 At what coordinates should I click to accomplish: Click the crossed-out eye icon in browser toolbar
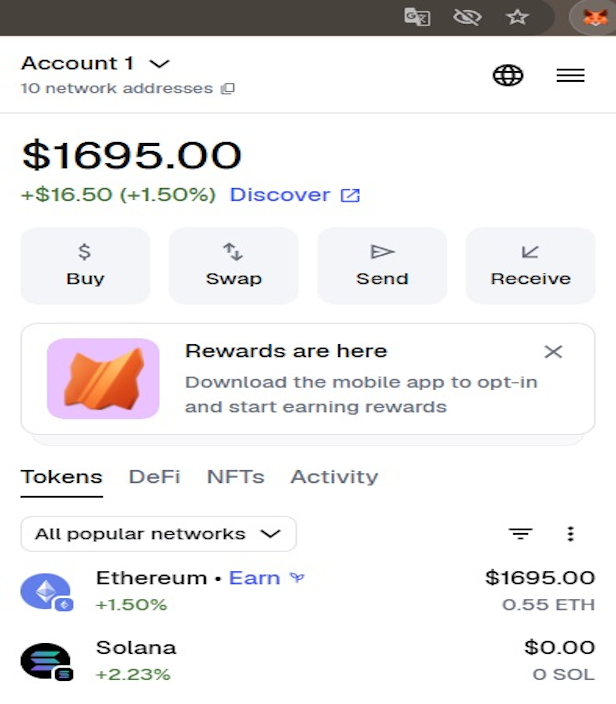click(467, 17)
